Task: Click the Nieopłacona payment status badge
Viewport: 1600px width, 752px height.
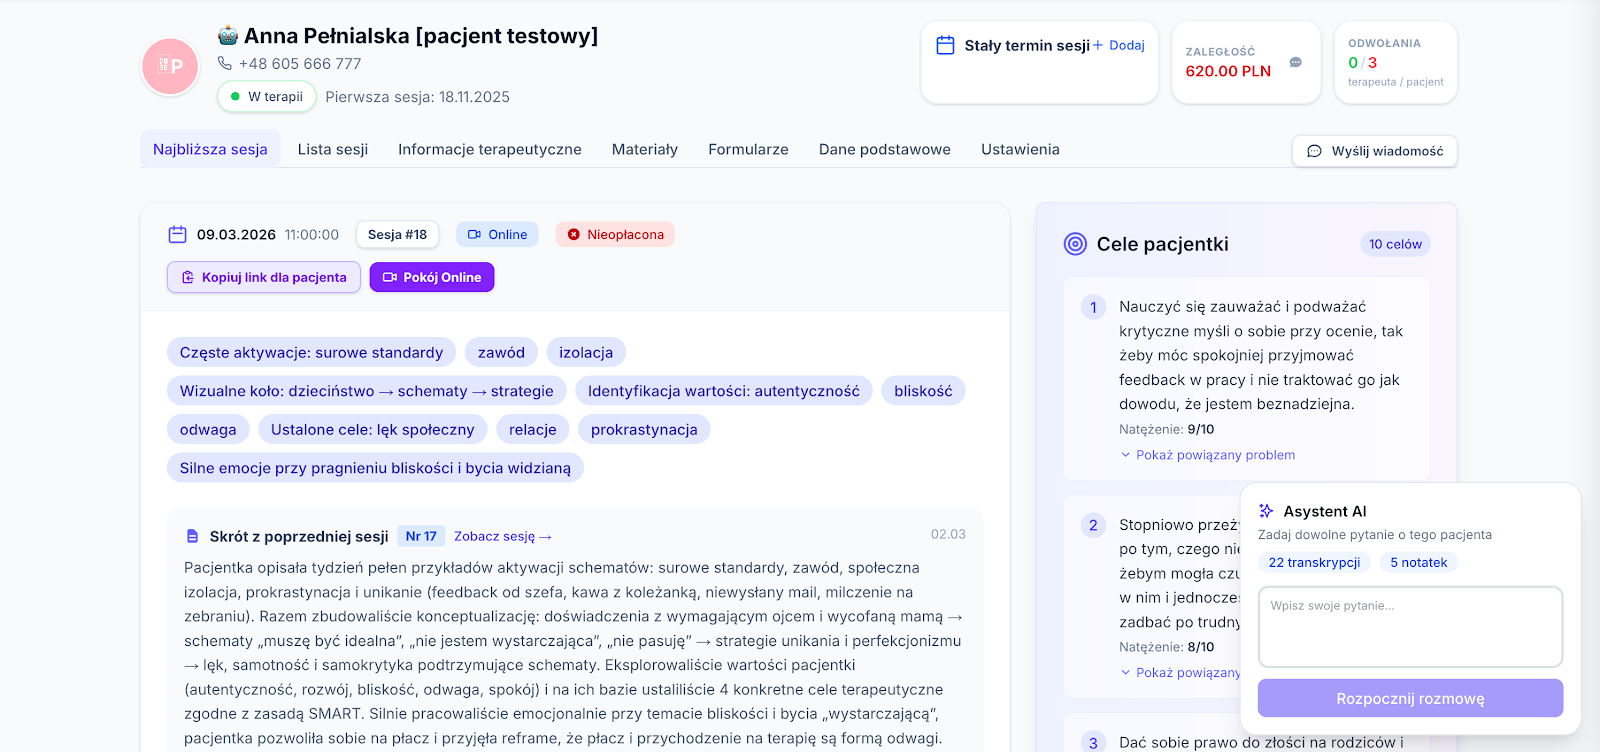Action: [x=615, y=235]
